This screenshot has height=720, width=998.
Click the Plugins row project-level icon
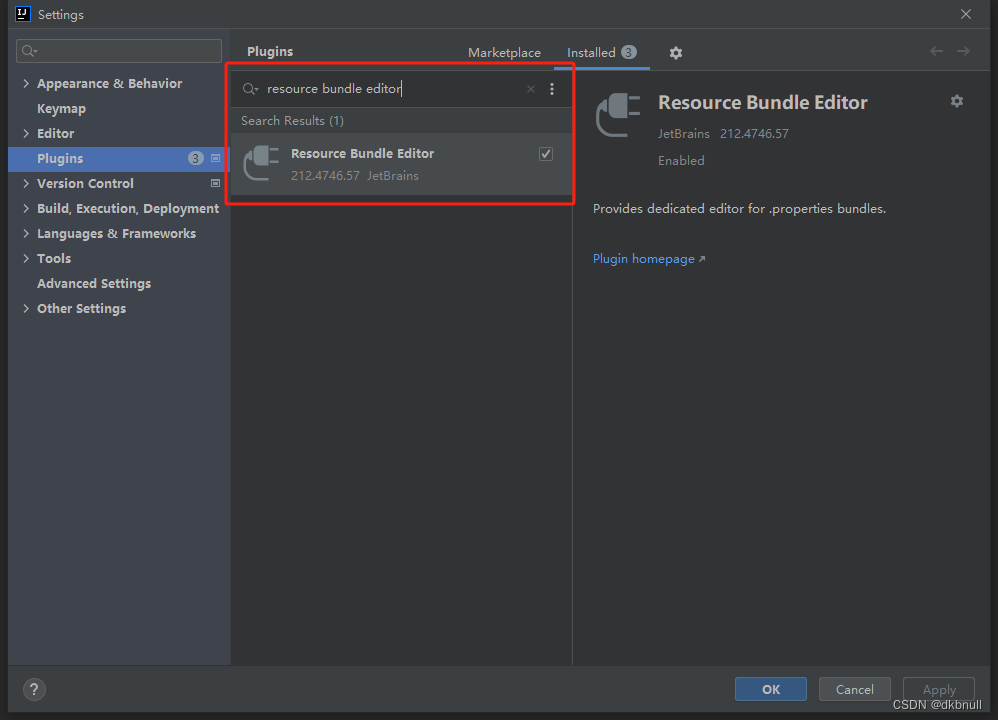pos(215,159)
